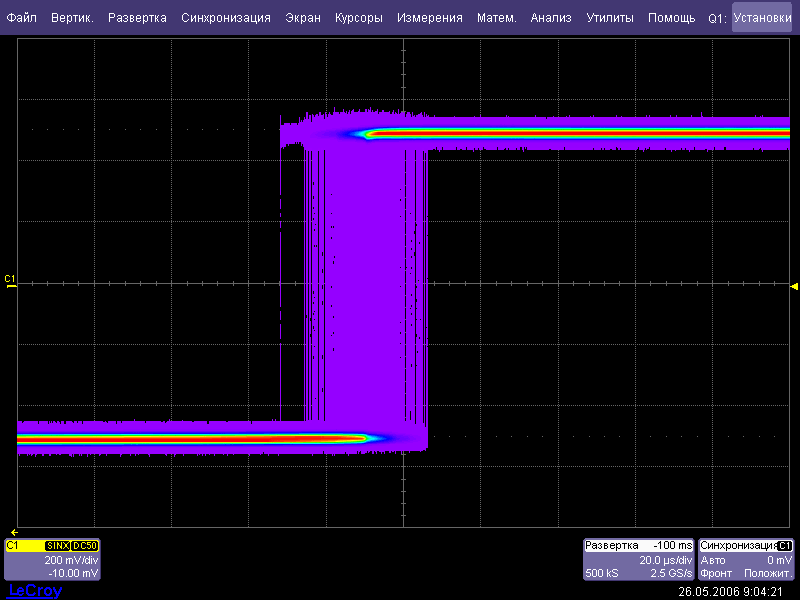Open the Помощь menu
Image resolution: width=800 pixels, height=600 pixels.
coord(671,18)
